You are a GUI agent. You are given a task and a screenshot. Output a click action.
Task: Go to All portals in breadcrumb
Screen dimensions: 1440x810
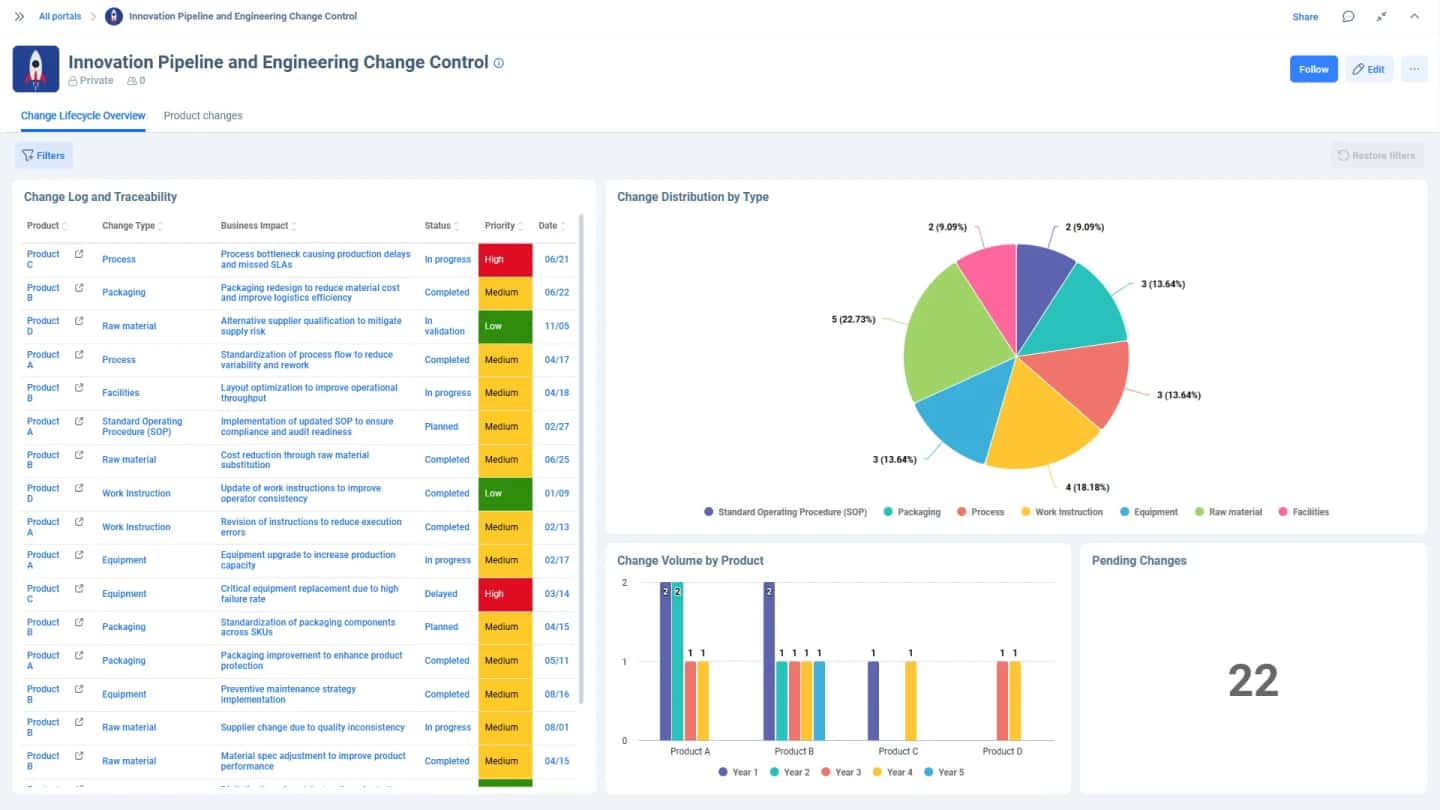point(60,17)
